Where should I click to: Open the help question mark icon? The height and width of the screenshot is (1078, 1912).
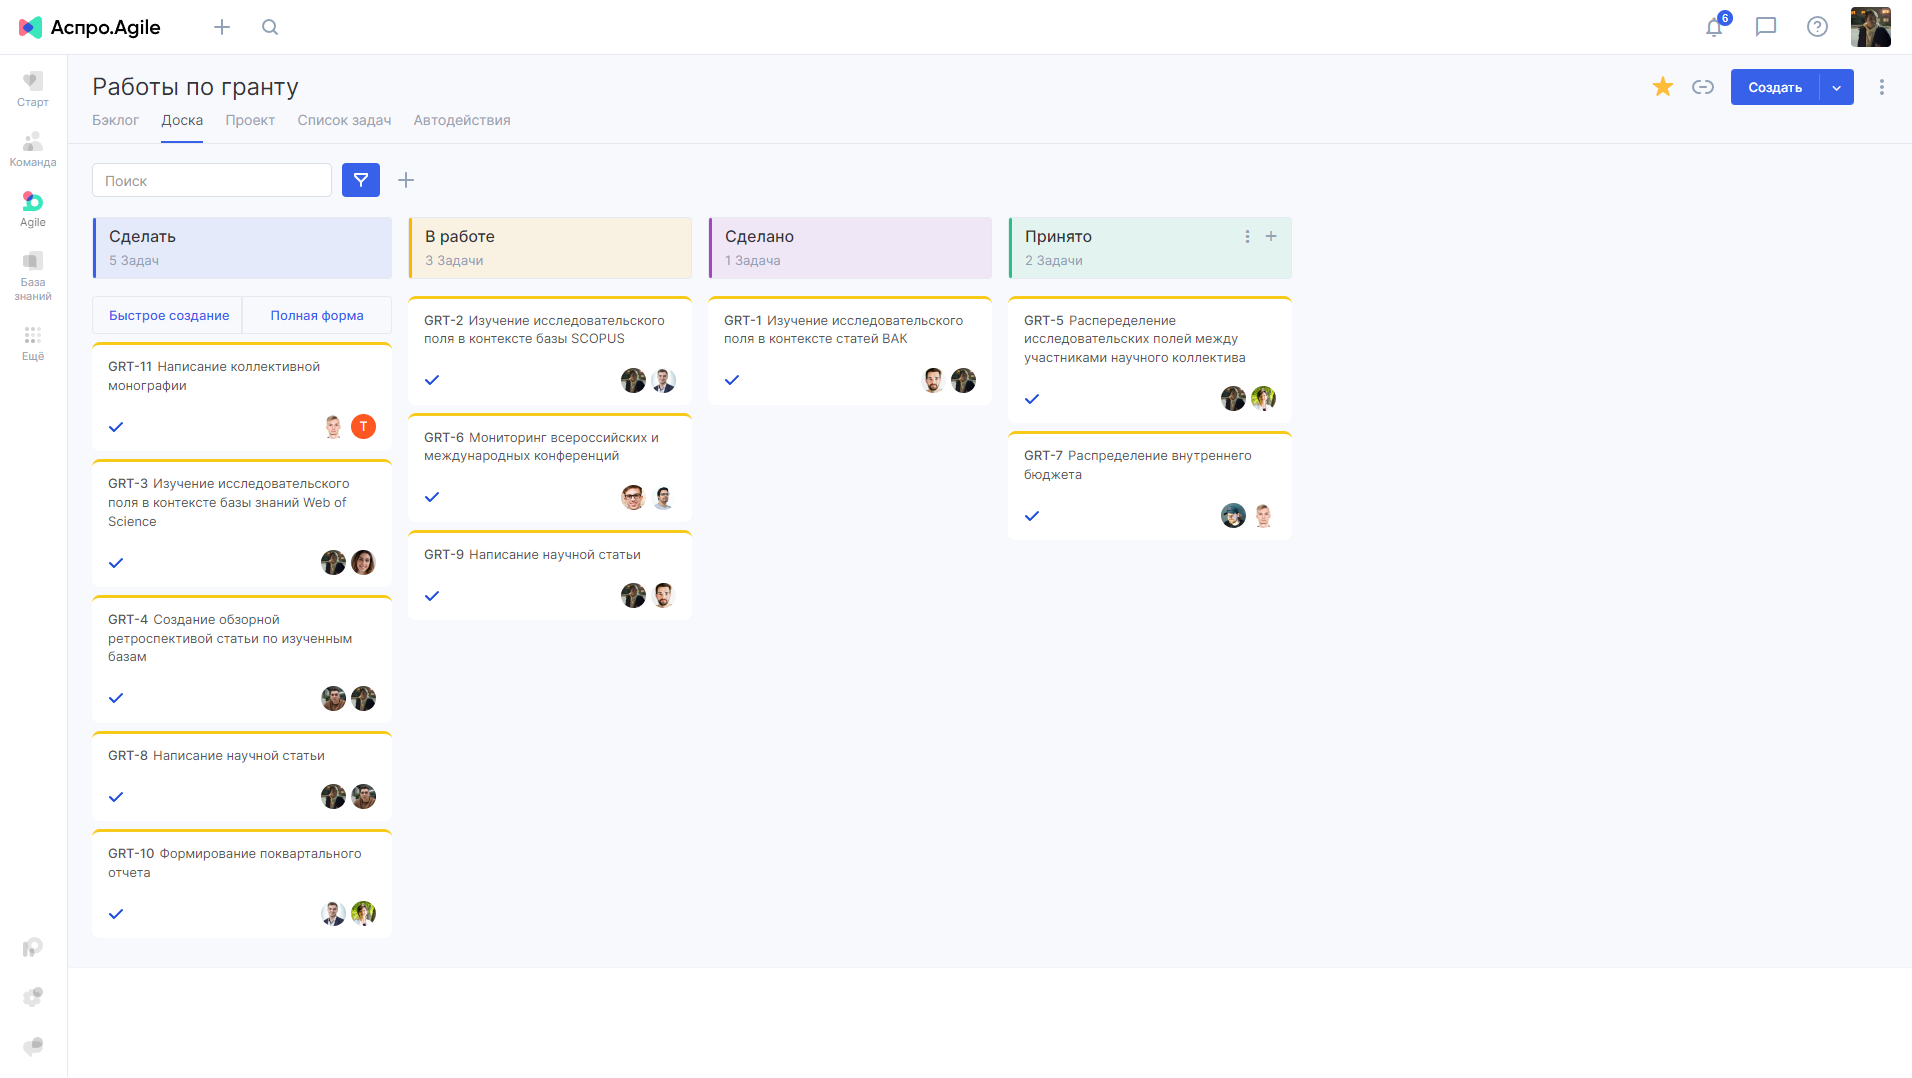[1817, 27]
